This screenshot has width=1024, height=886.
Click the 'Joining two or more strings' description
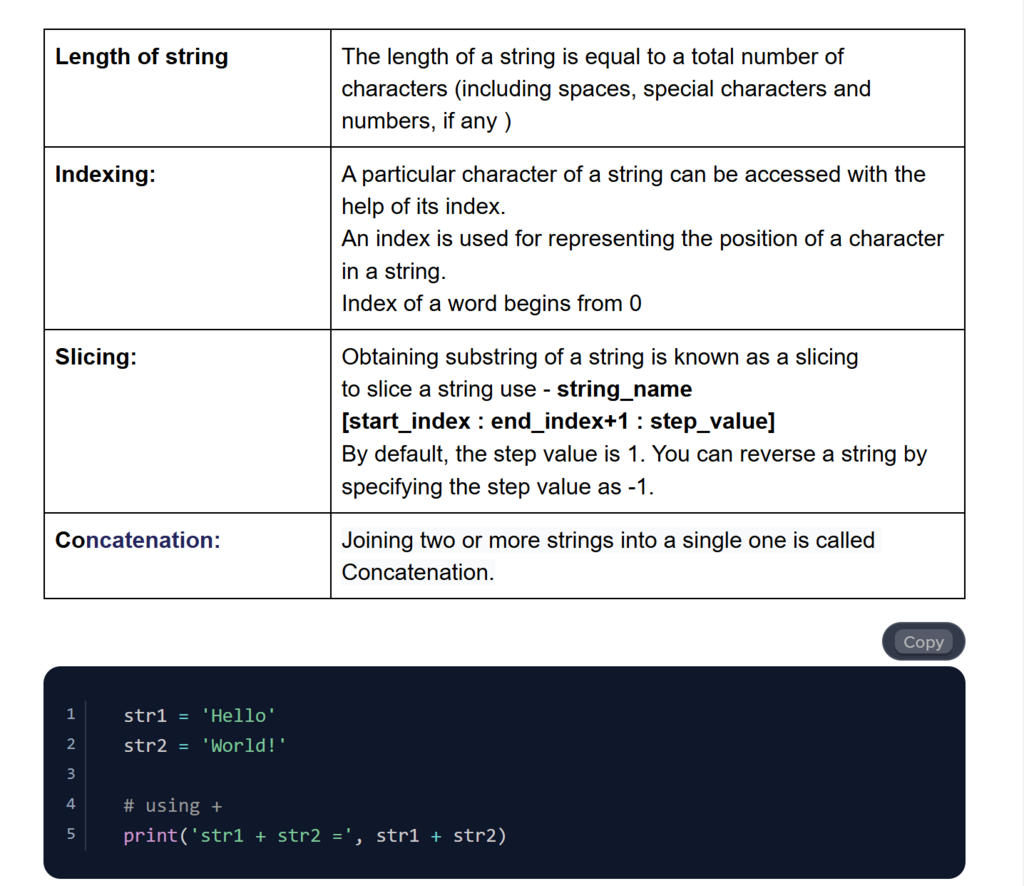608,541
